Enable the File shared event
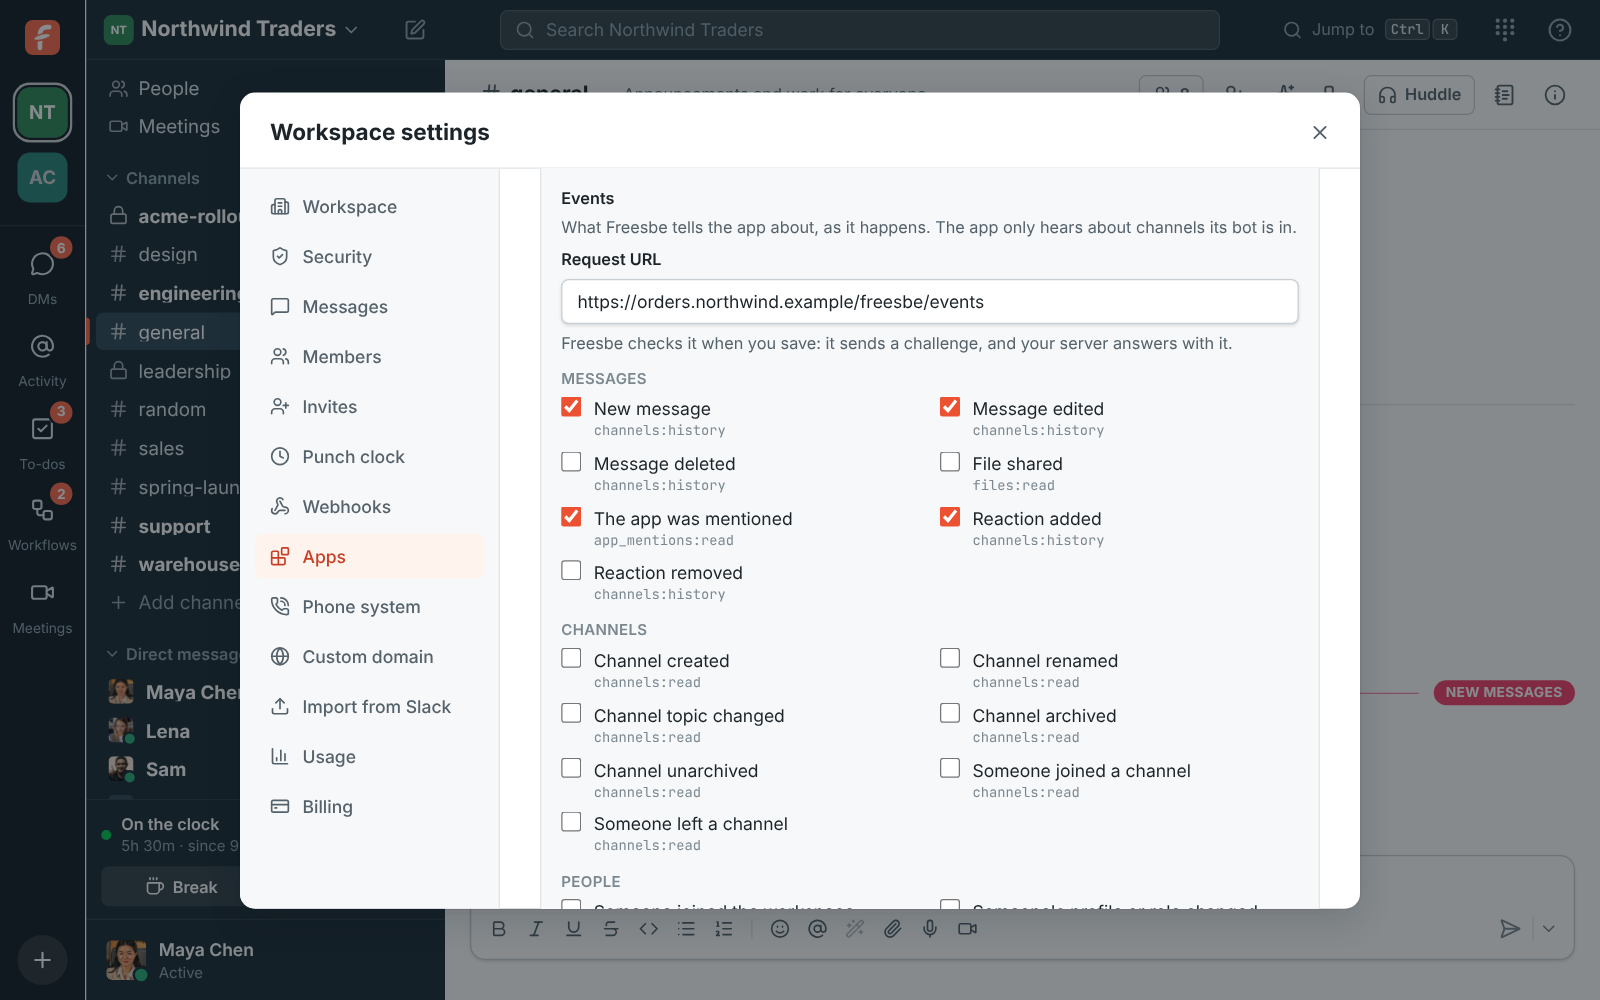 (x=950, y=462)
